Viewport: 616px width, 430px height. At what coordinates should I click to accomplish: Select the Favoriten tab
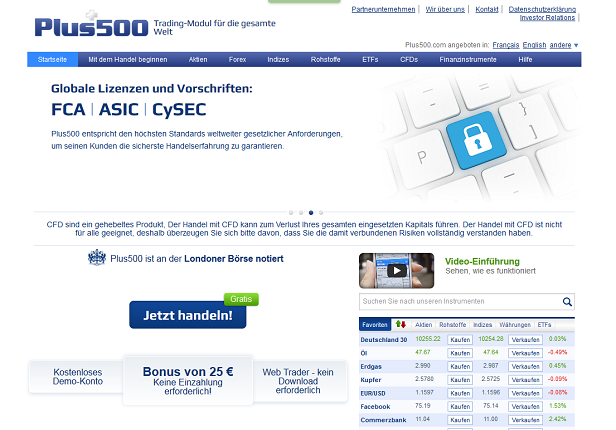(x=375, y=325)
